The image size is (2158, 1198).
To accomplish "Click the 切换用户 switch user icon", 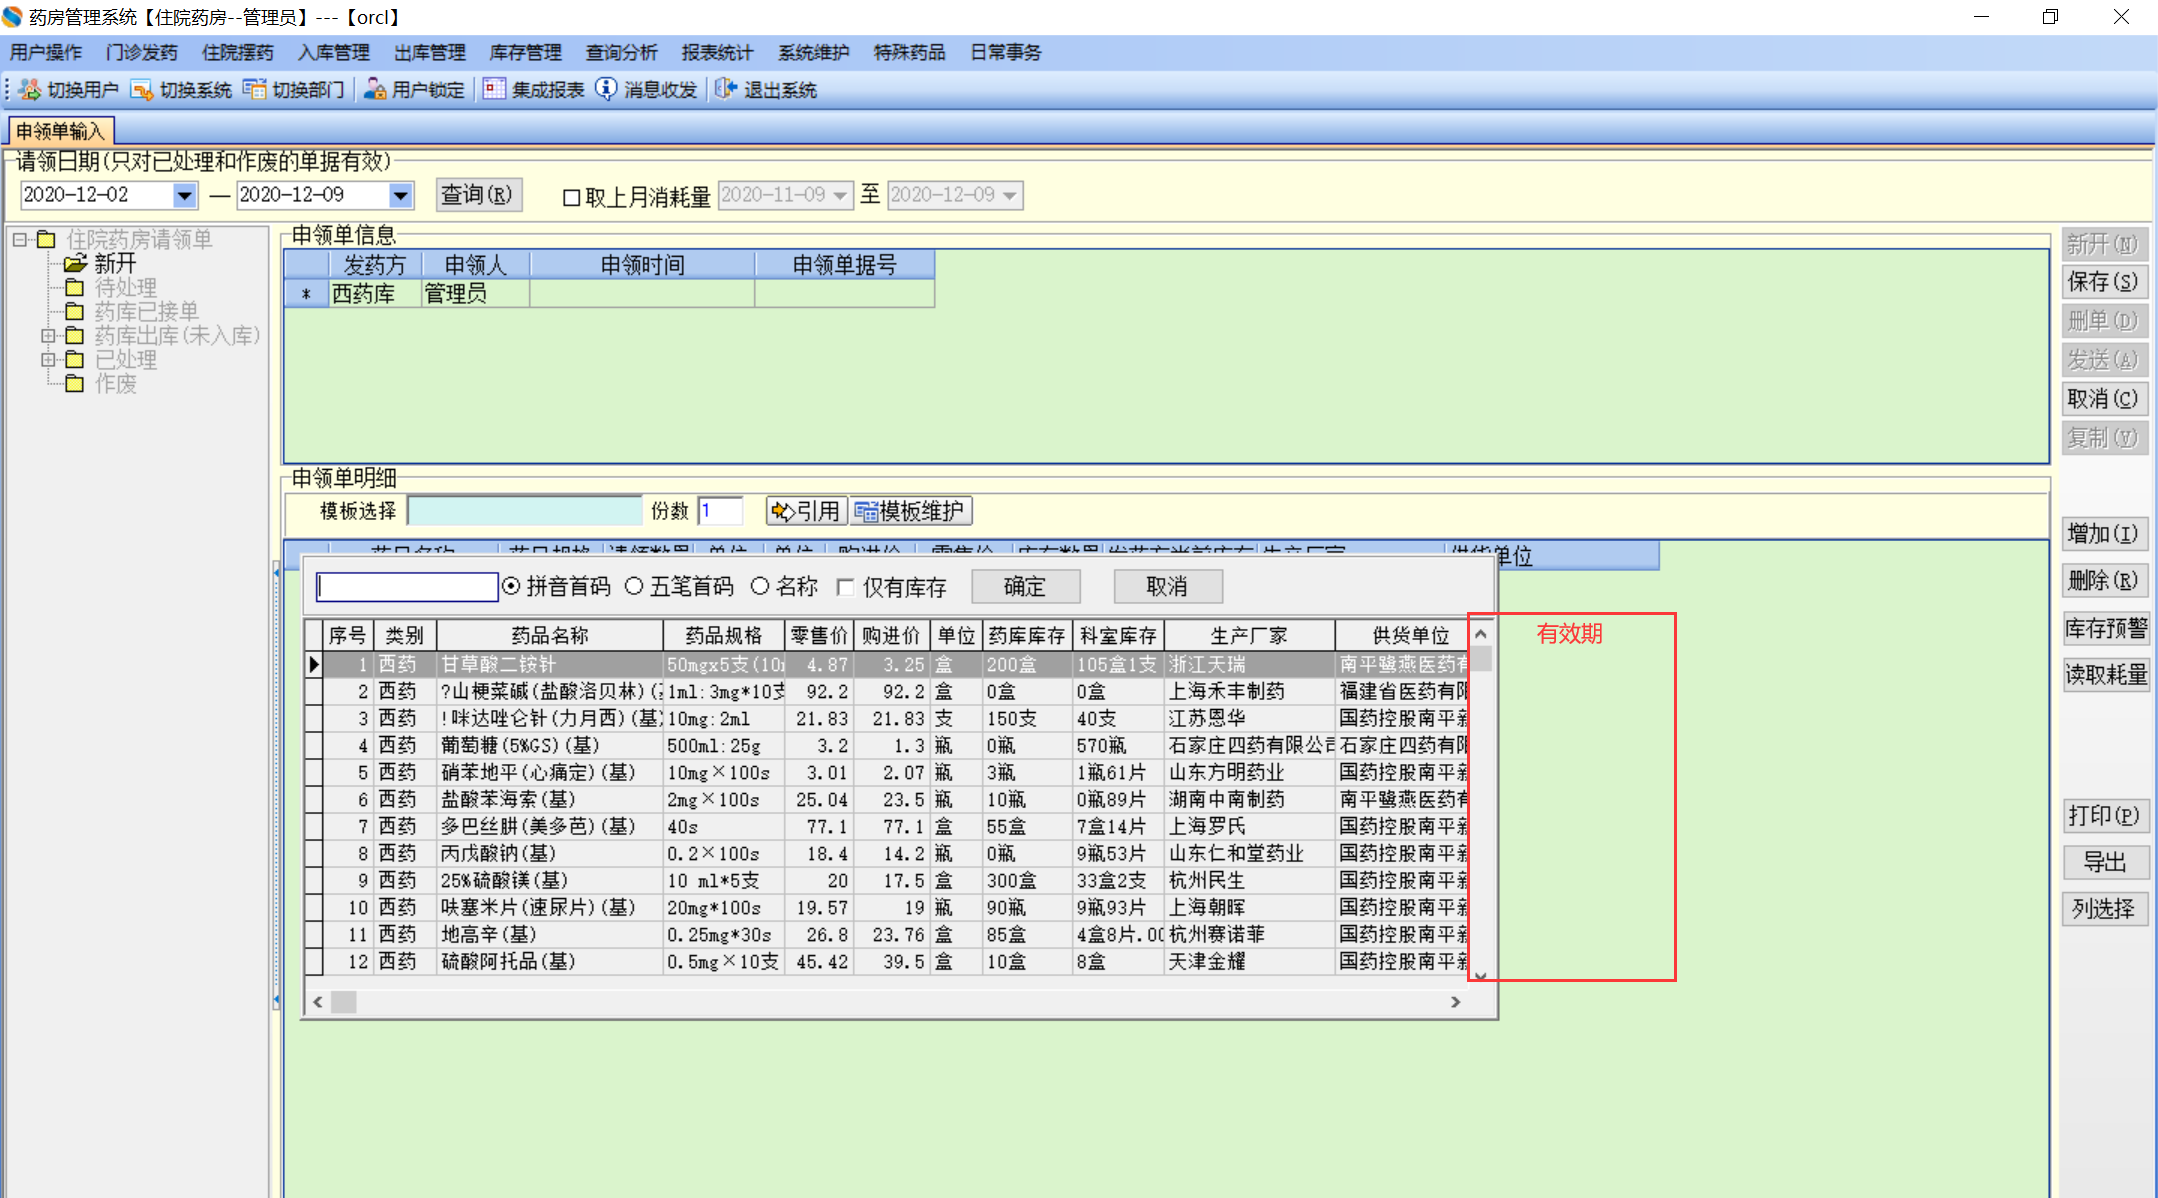I will coord(30,90).
